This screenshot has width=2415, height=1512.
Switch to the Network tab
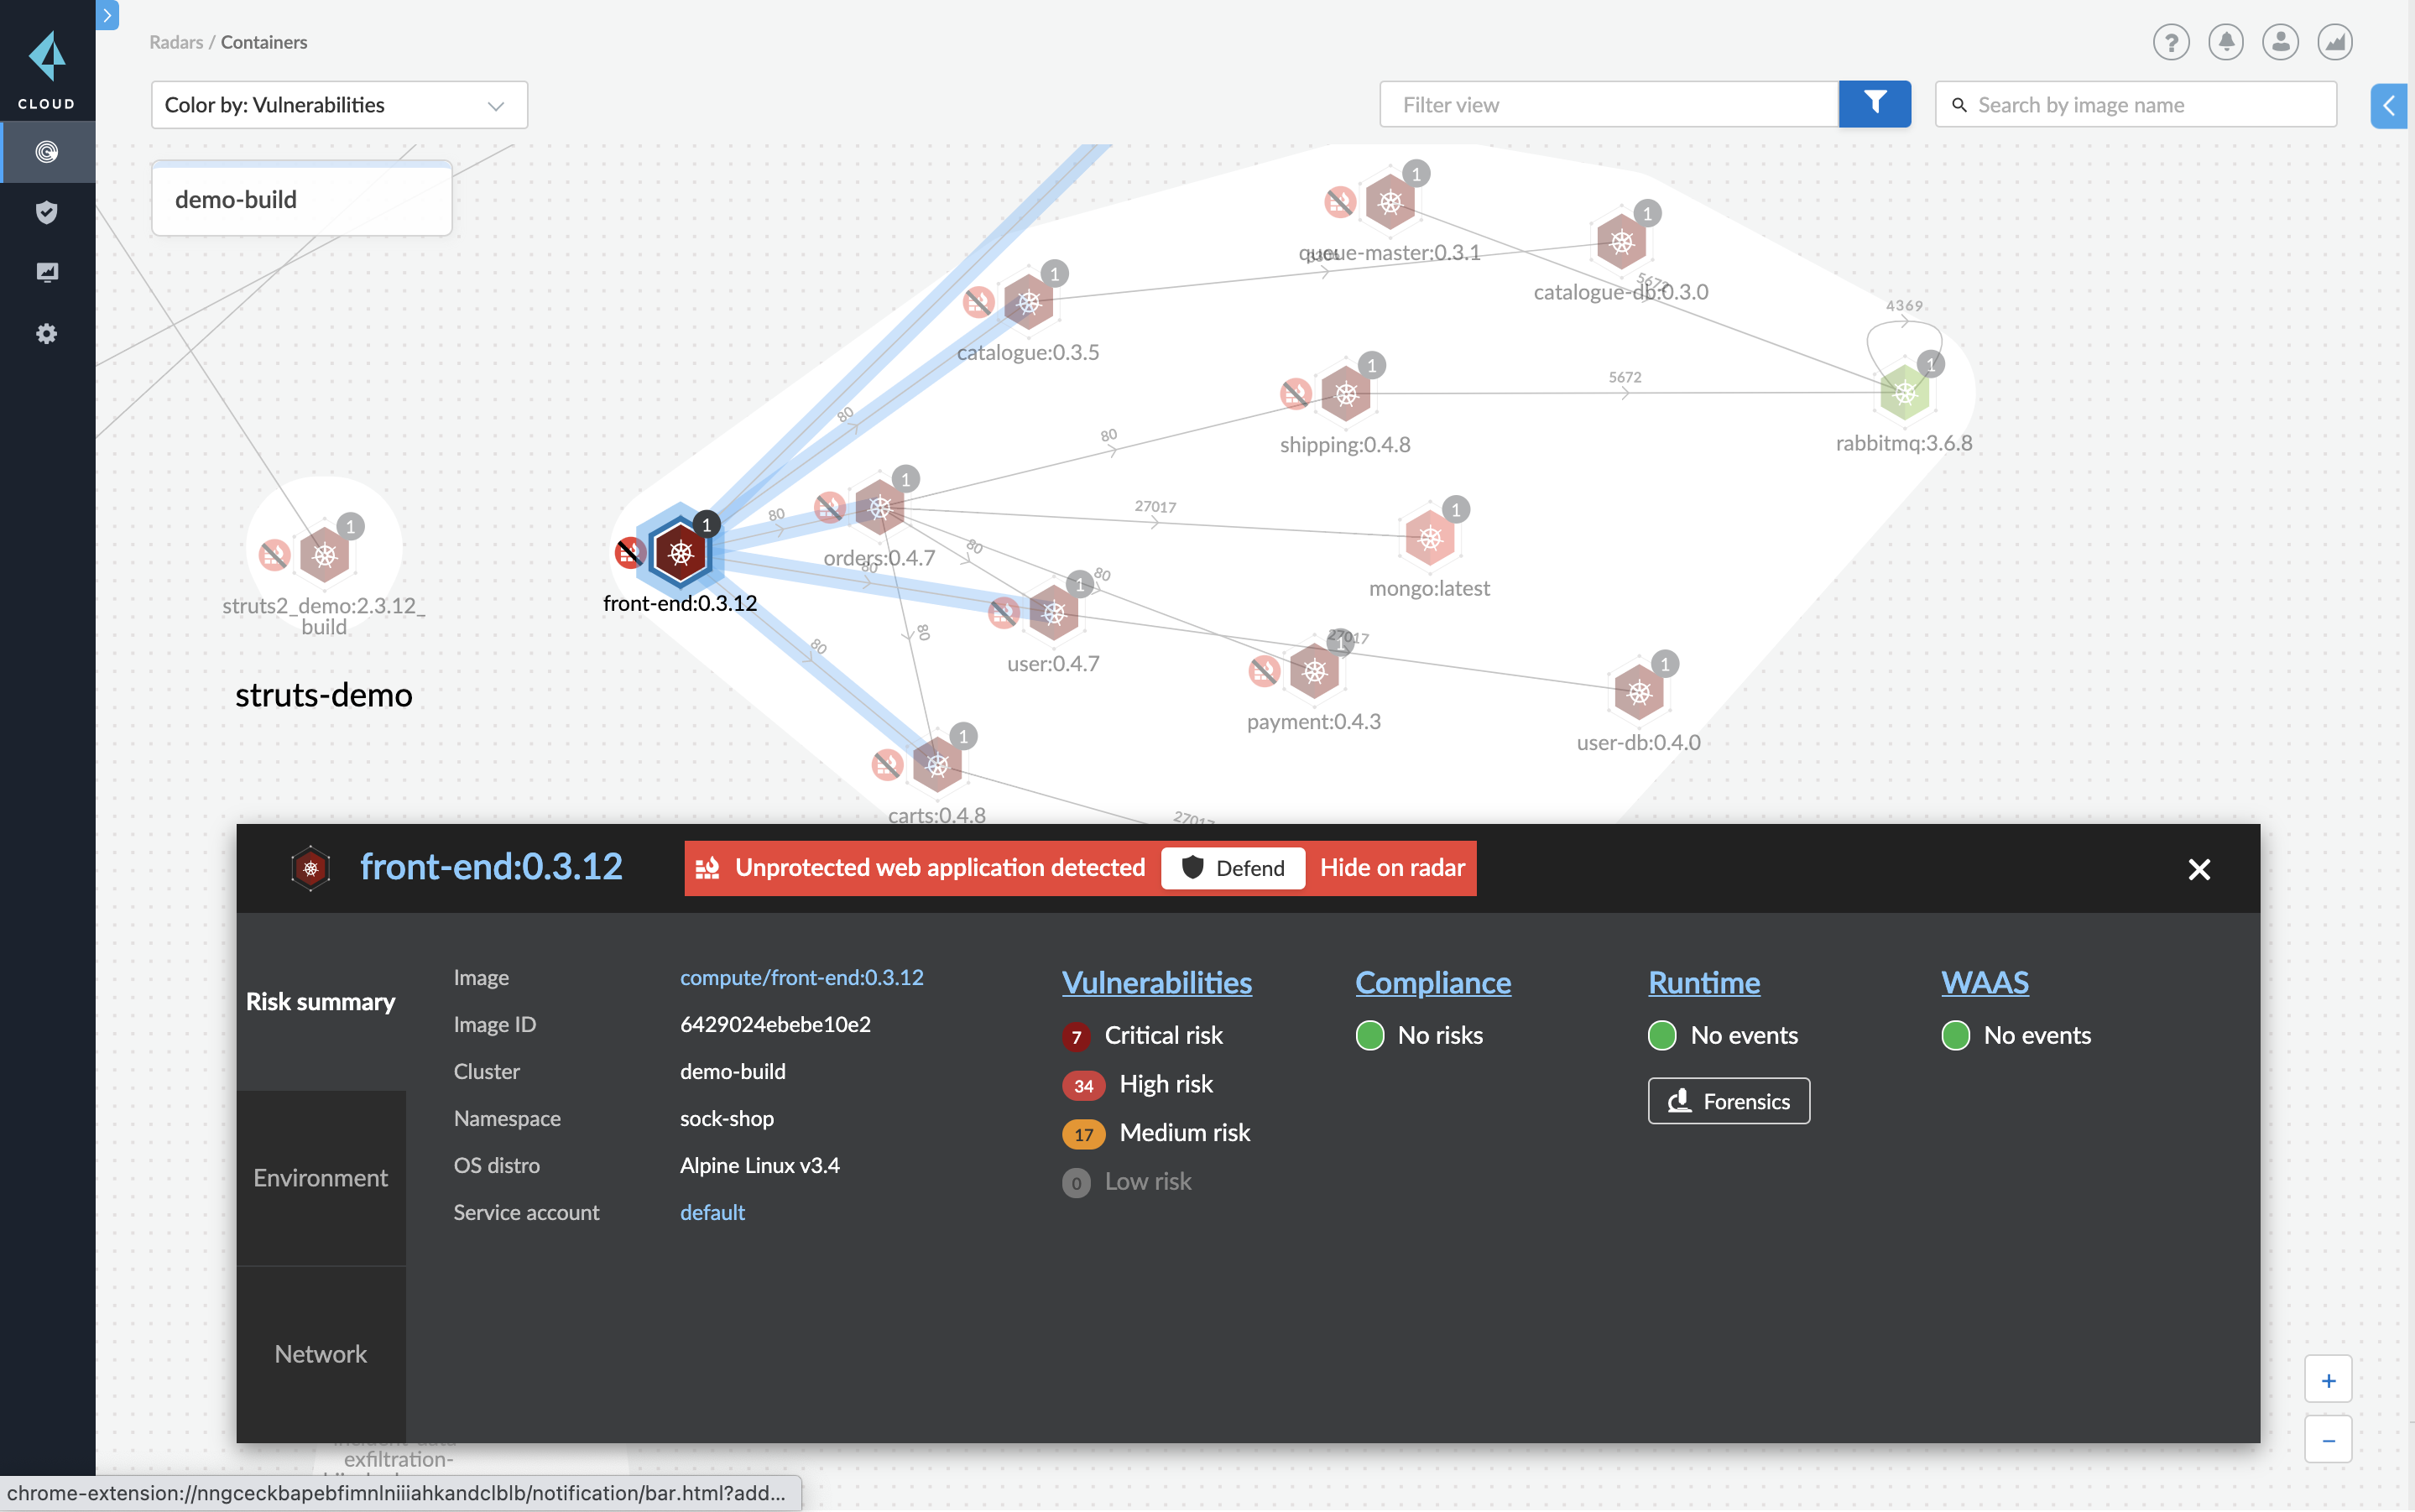point(320,1353)
